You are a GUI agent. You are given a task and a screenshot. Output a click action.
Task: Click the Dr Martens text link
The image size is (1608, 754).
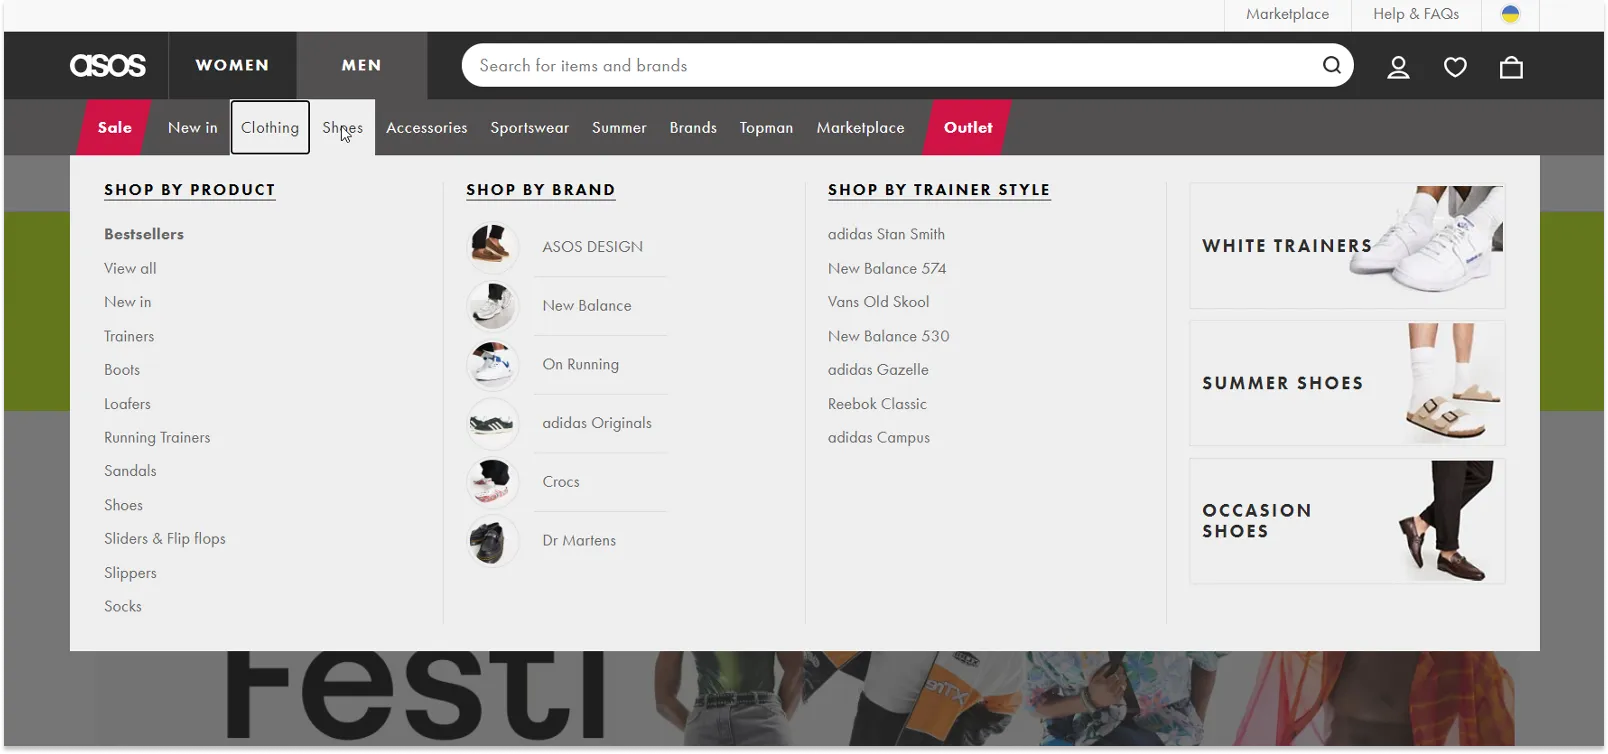(579, 540)
